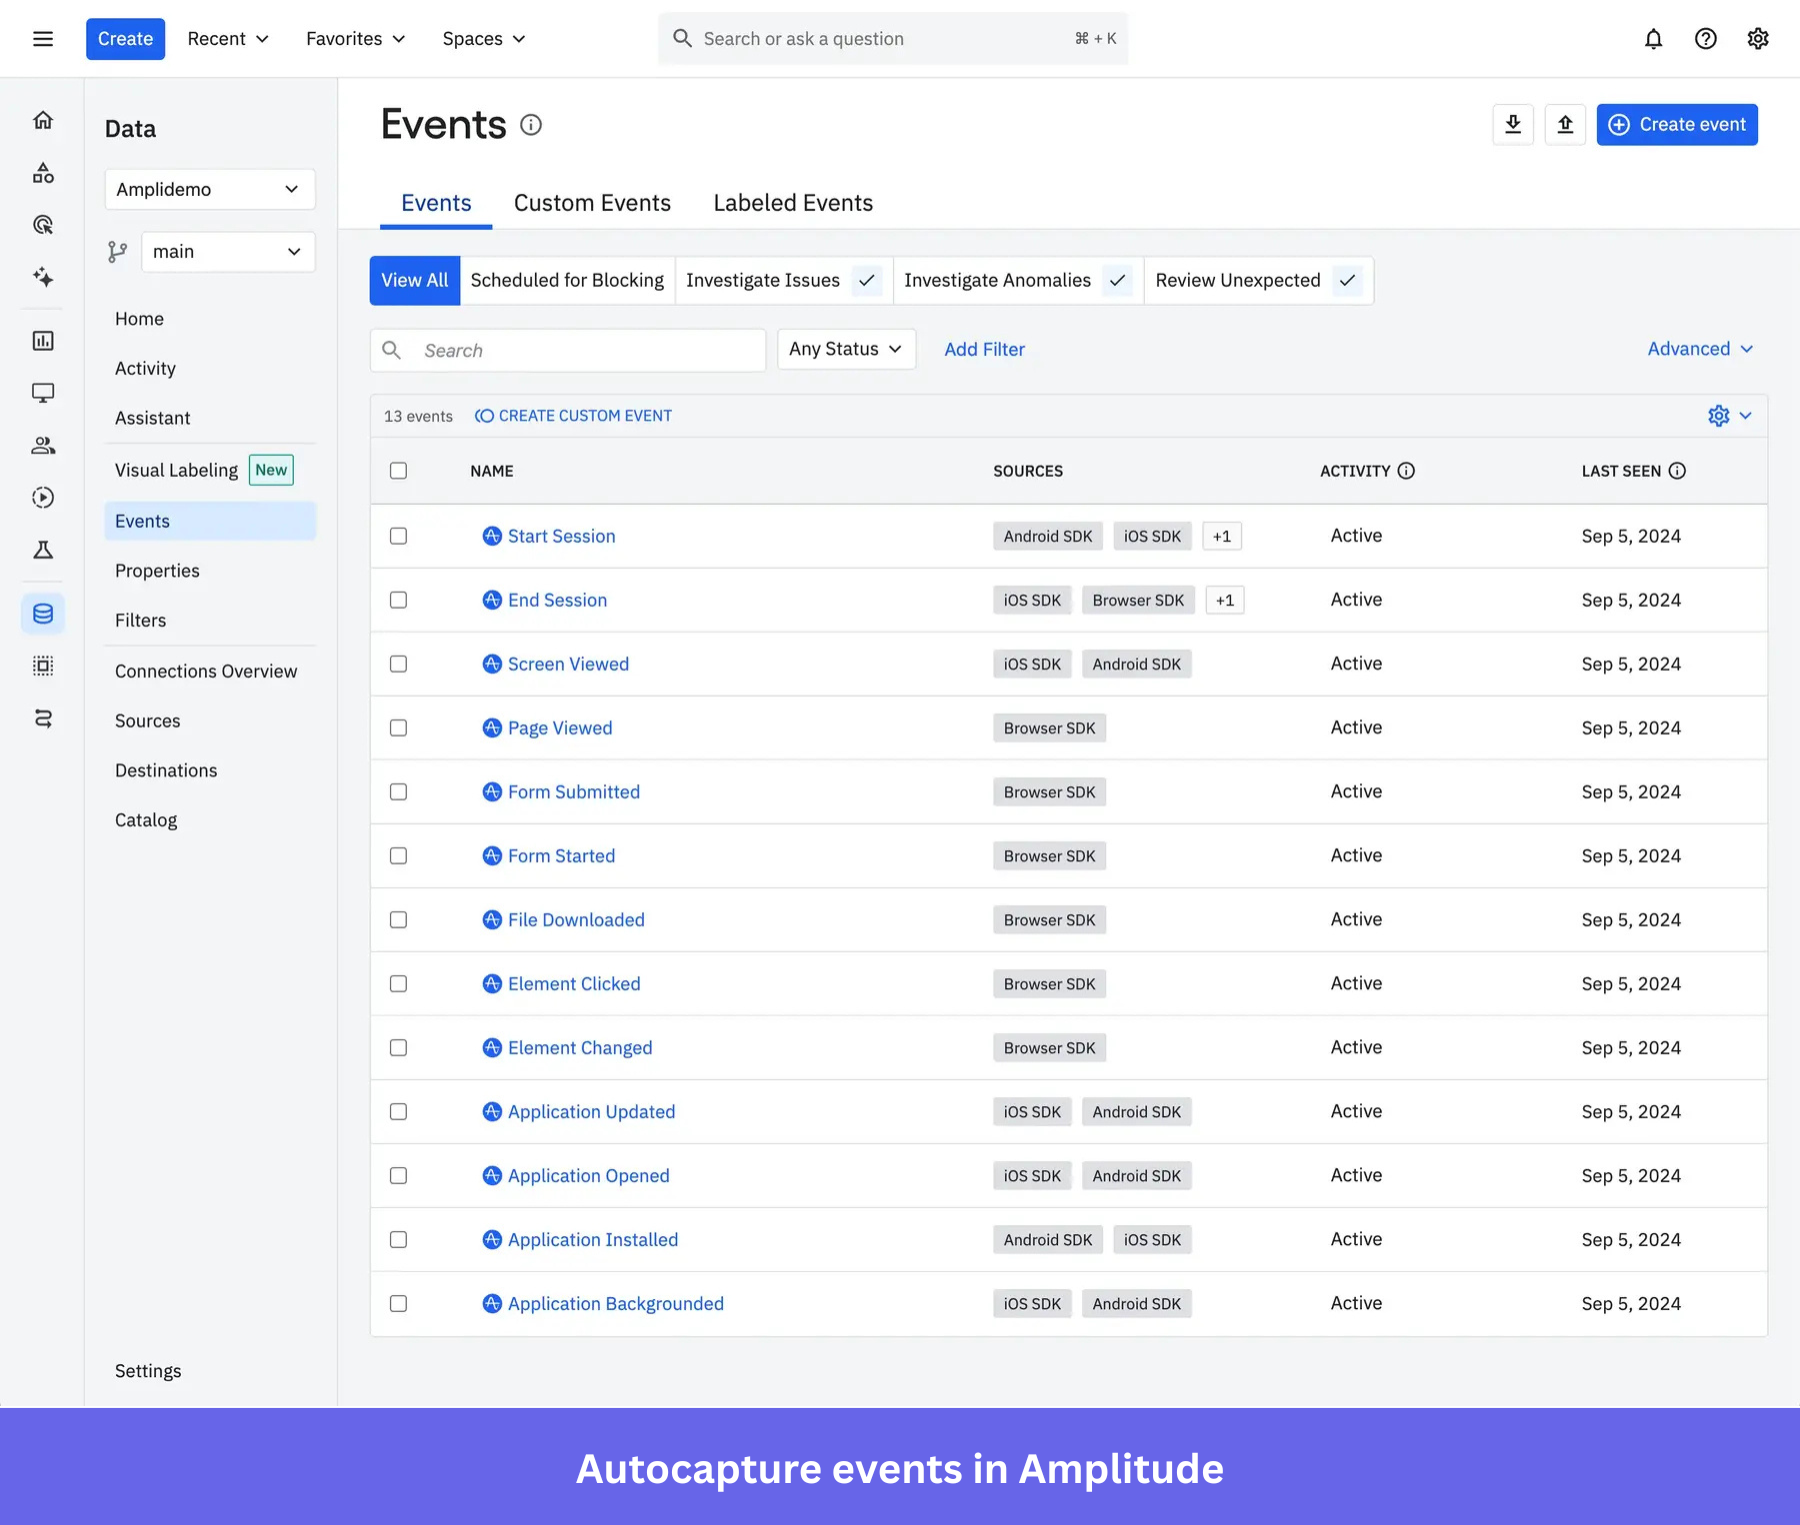Check the Start Session row checkbox
Screen dimensions: 1800x1525
pos(398,536)
